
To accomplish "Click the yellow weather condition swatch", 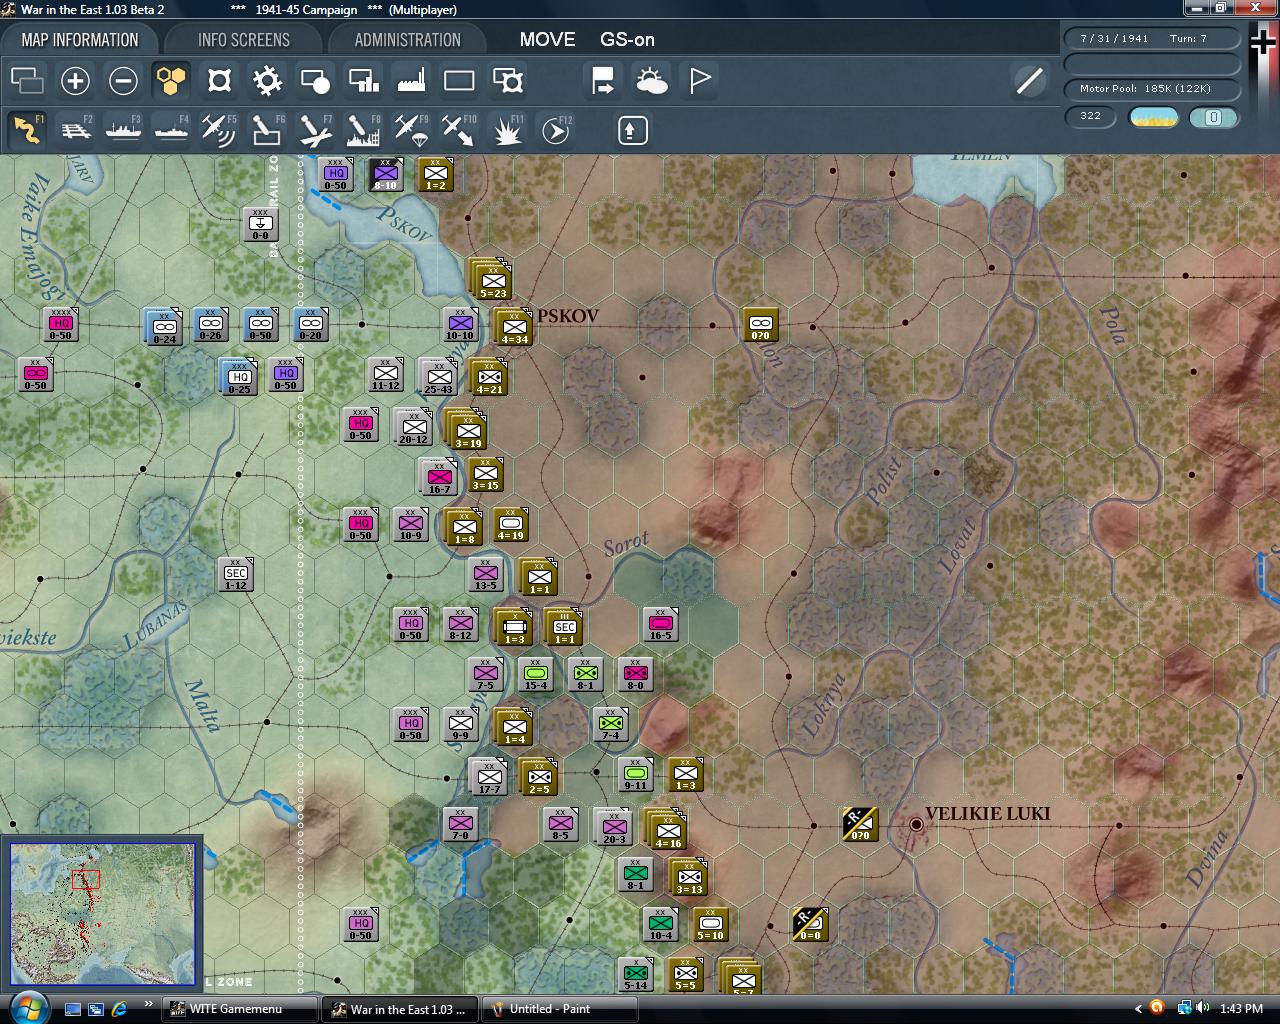I will (x=1152, y=118).
